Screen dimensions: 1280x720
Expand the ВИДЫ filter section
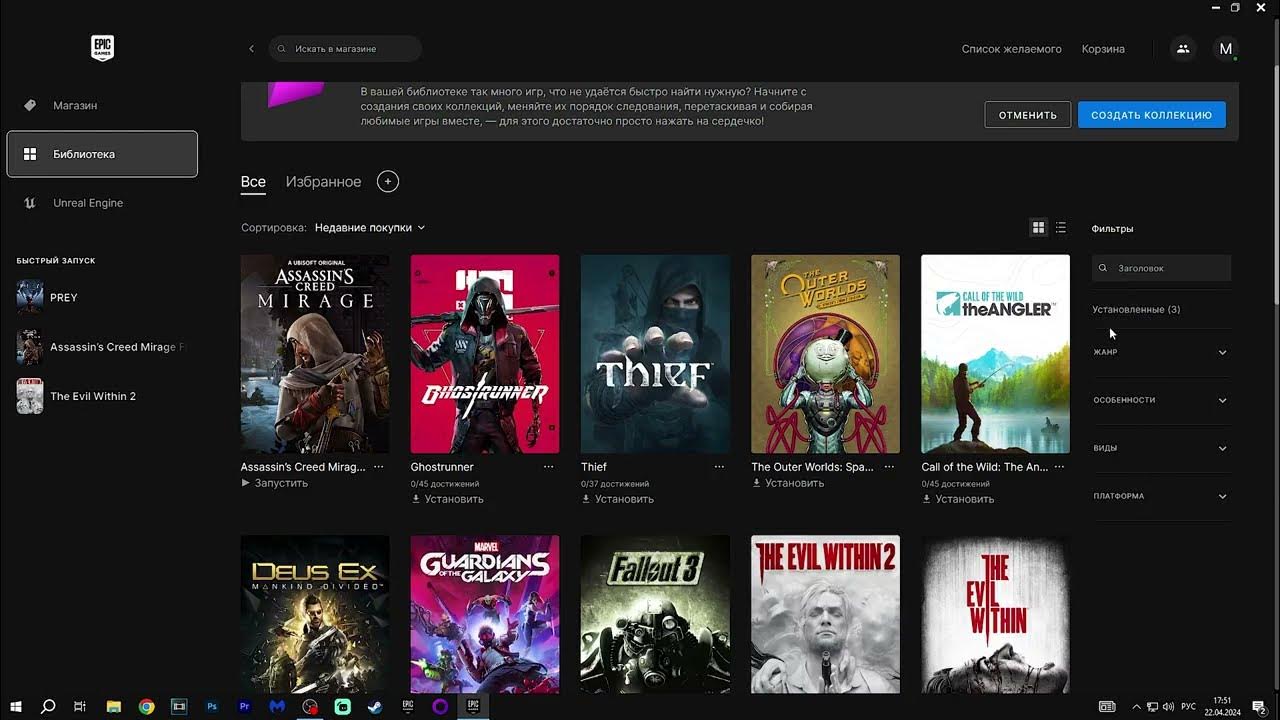[1161, 448]
